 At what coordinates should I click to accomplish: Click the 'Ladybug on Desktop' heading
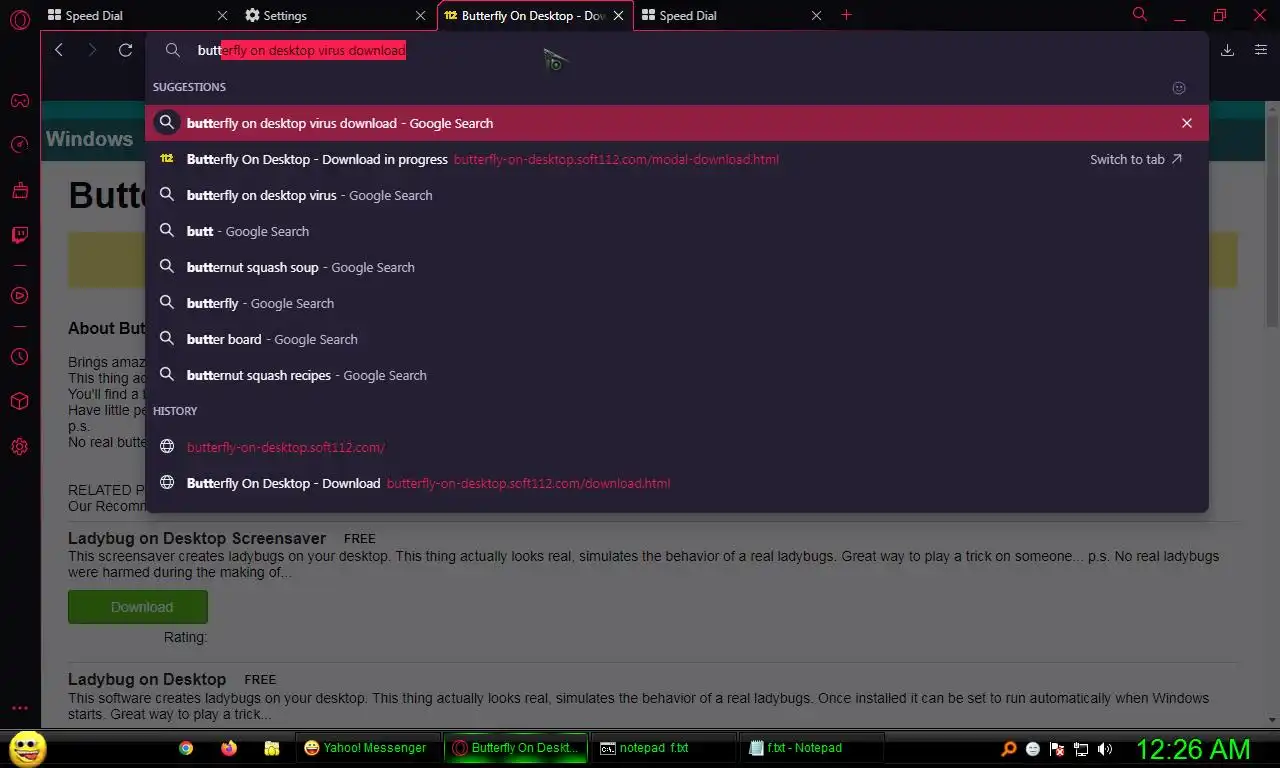tap(147, 679)
